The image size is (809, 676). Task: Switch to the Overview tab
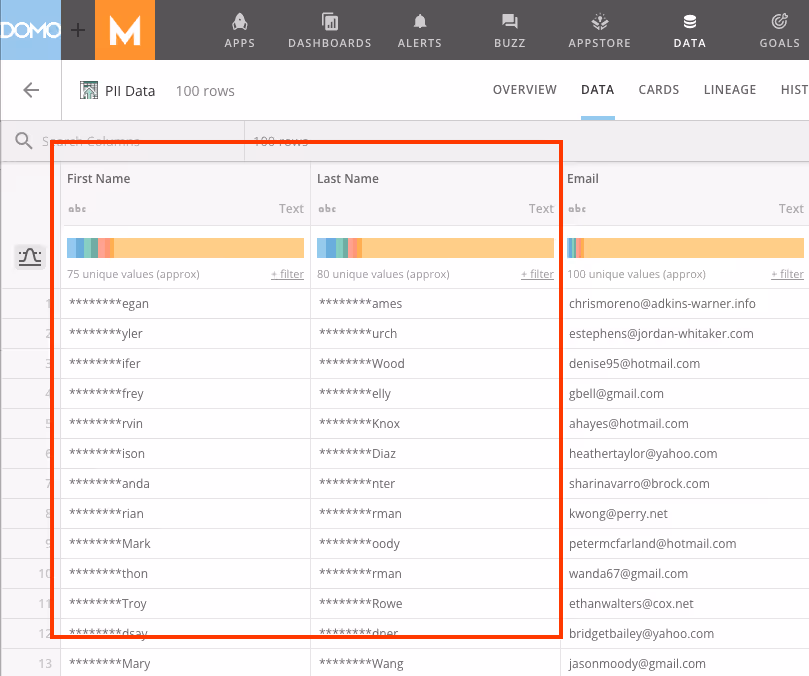coord(525,90)
